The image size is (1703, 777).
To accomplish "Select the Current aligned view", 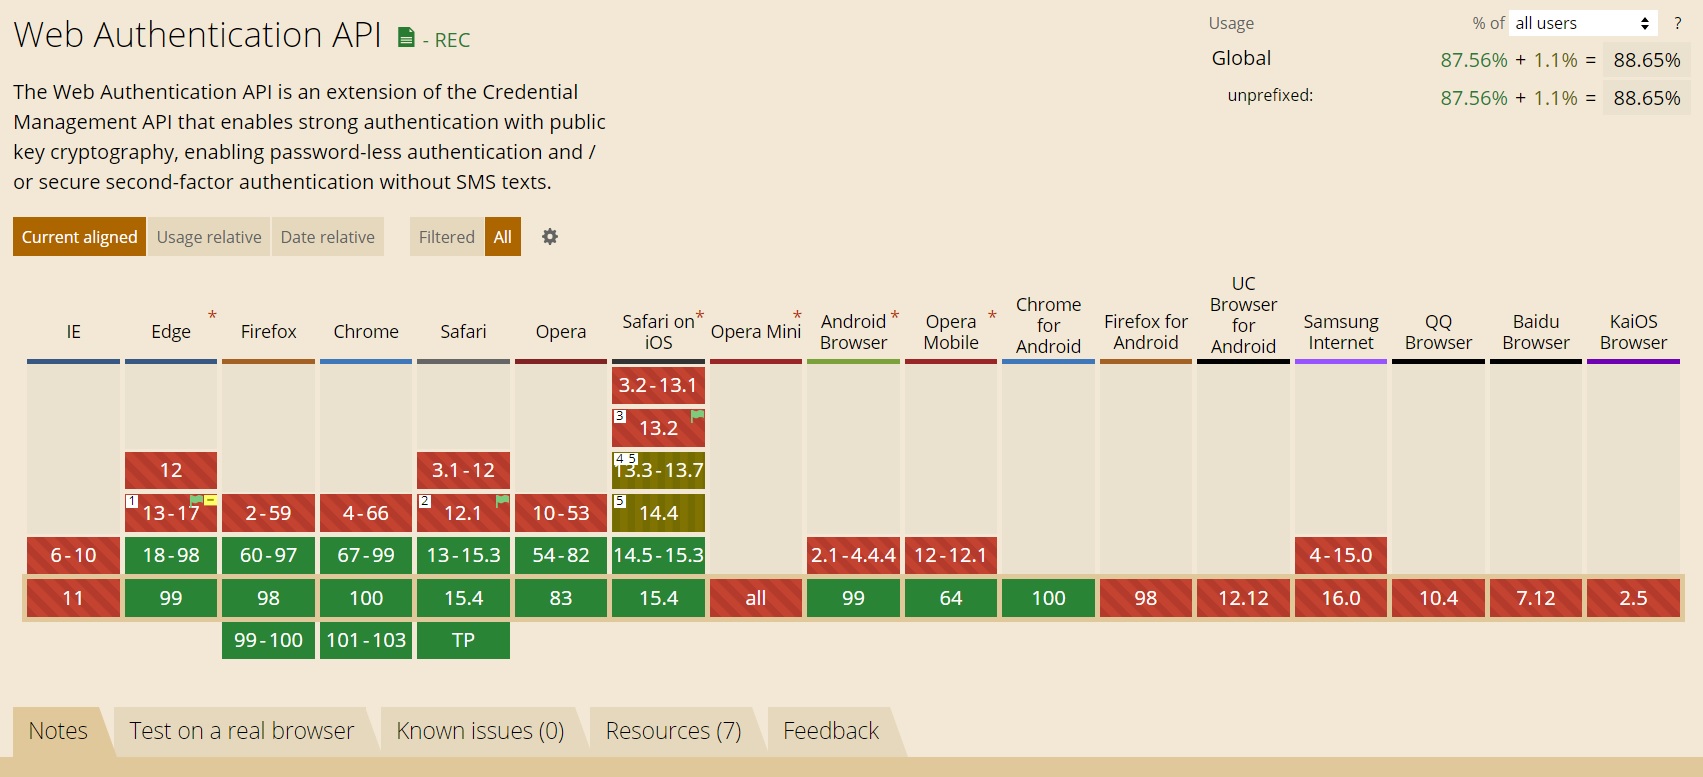I will pyautogui.click(x=79, y=237).
